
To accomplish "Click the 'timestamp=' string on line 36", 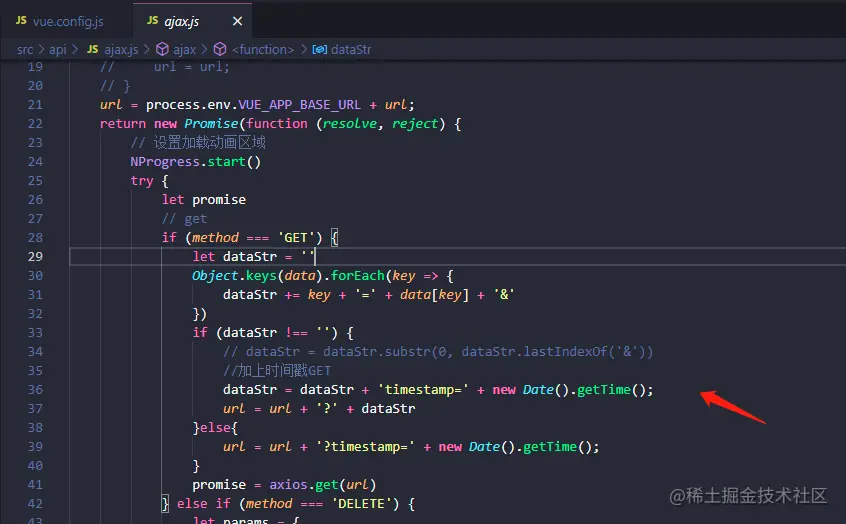I will [423, 390].
